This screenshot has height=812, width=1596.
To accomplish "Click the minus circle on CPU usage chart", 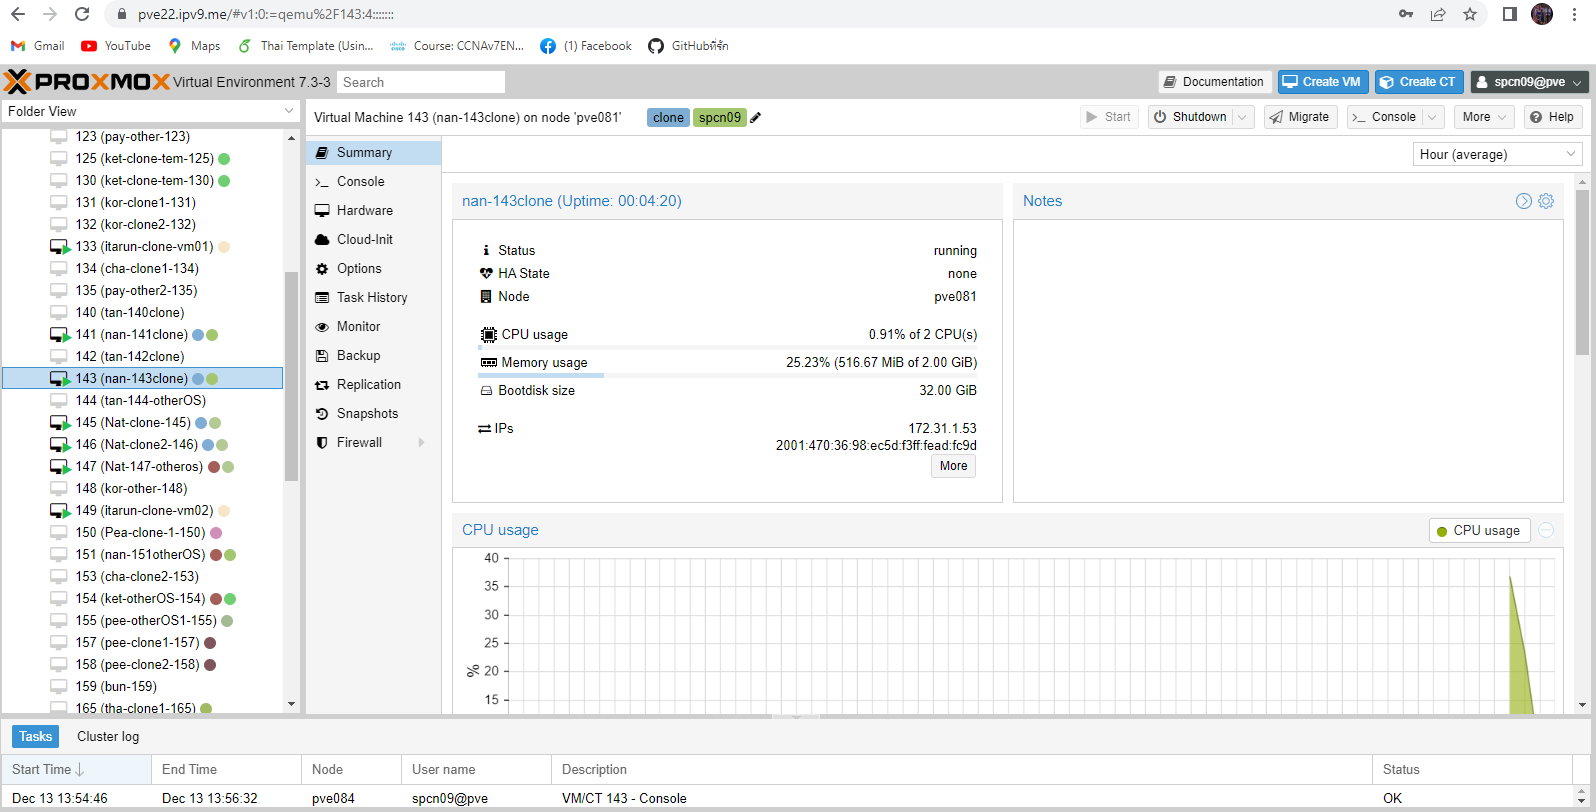I will tap(1546, 531).
